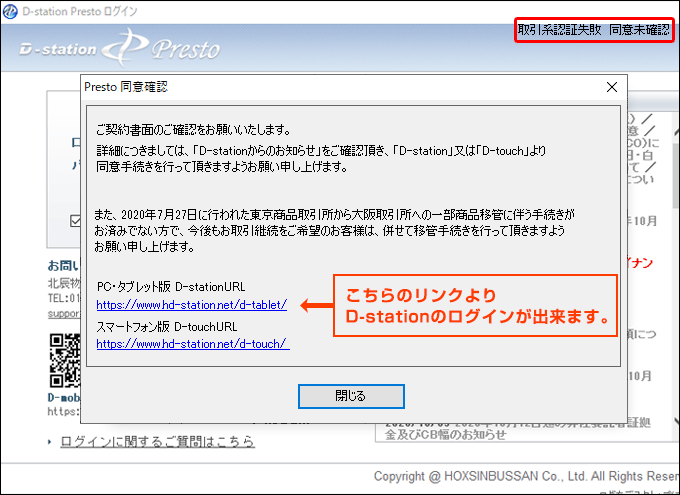Open the ログインに関するご質問はこちら link
This screenshot has height=495, width=680.
click(157, 442)
